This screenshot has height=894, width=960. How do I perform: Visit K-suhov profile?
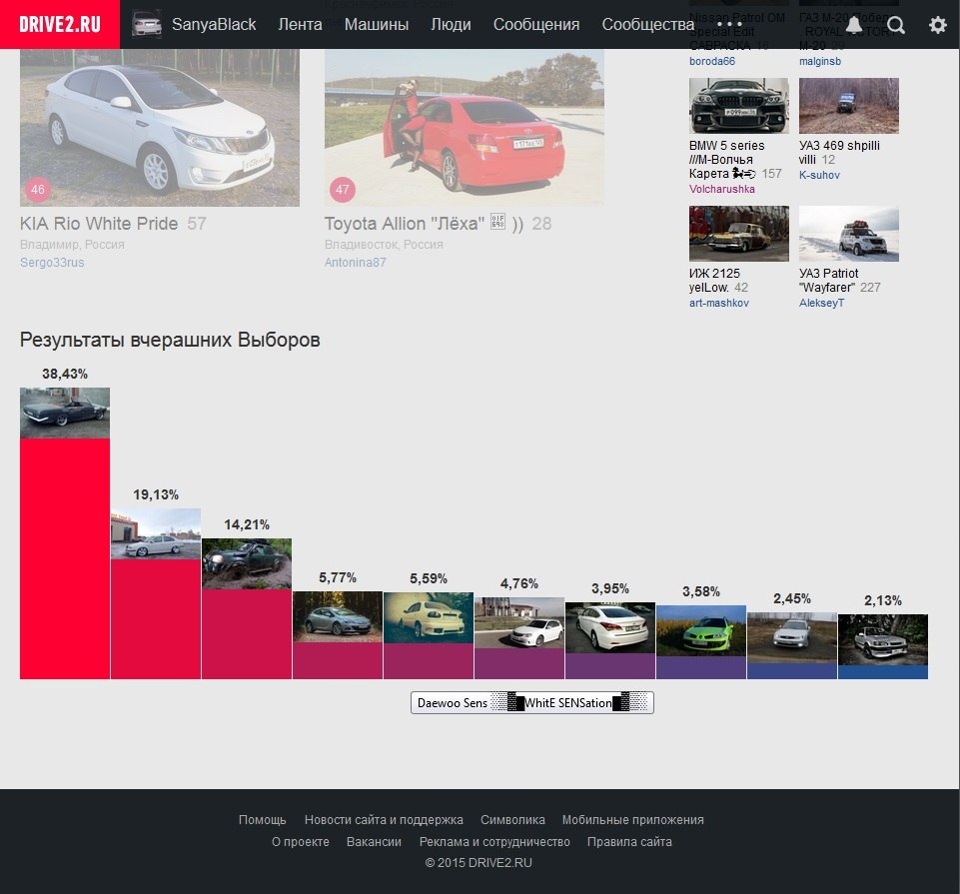(x=819, y=175)
